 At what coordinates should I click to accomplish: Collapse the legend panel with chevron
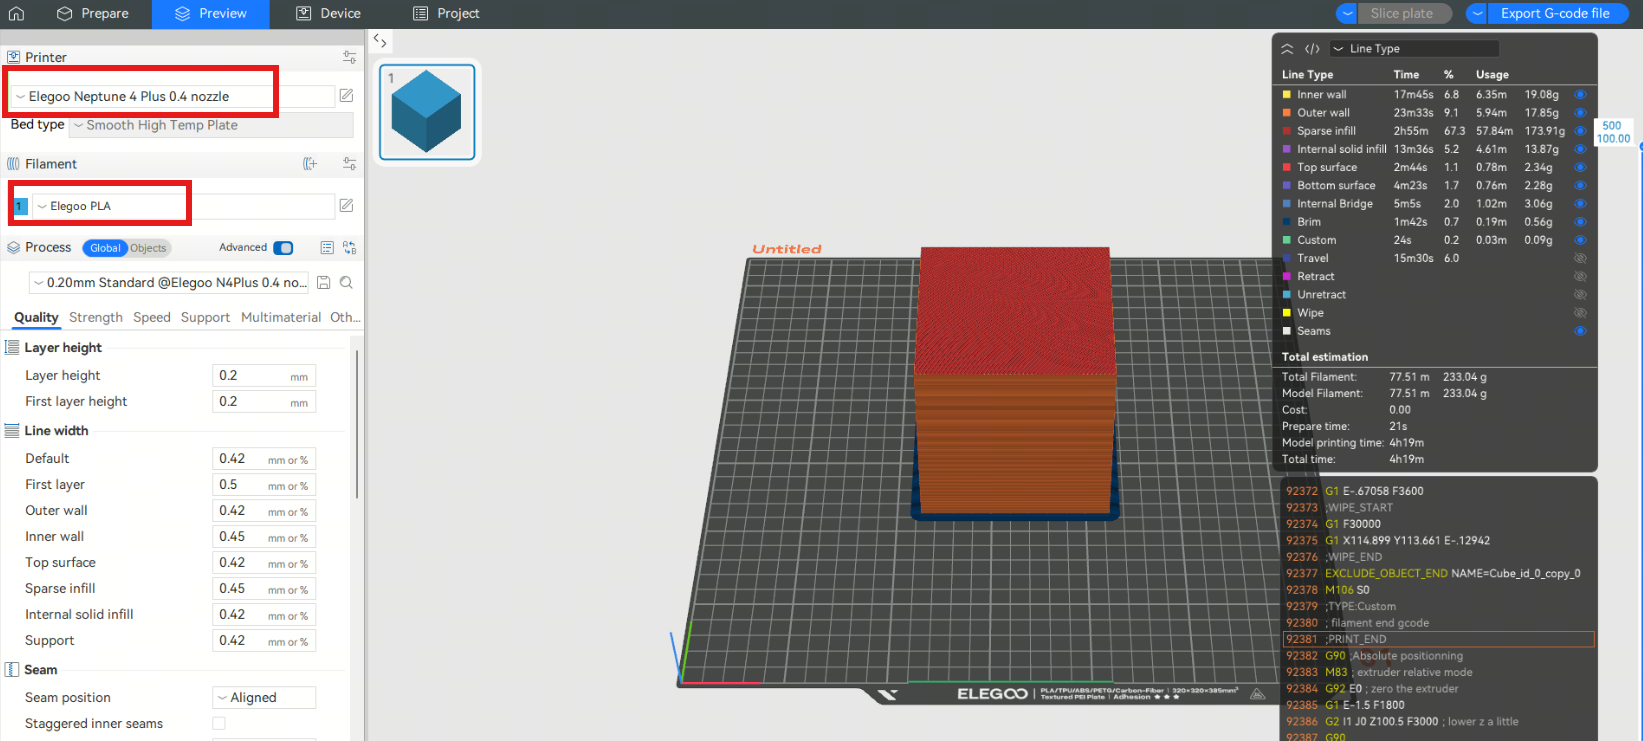pos(1287,48)
